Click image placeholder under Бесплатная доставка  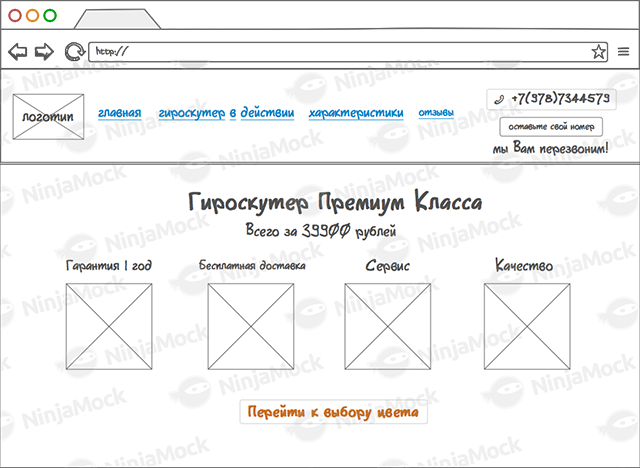(x=251, y=326)
